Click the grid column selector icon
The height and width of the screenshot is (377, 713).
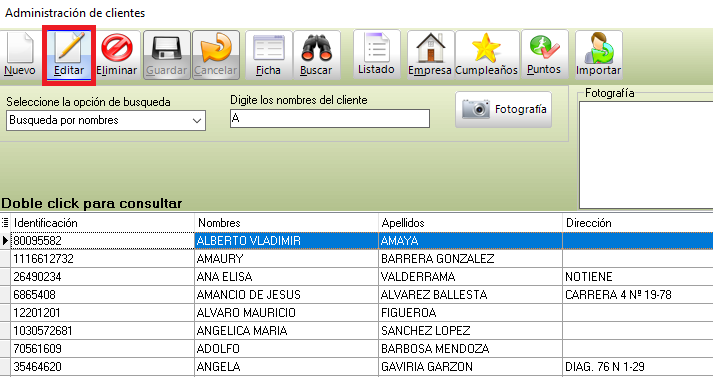coord(5,223)
